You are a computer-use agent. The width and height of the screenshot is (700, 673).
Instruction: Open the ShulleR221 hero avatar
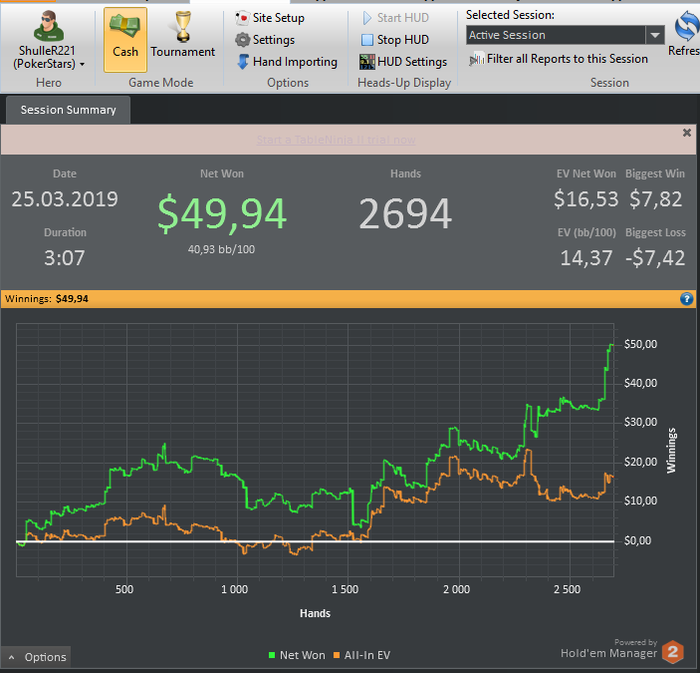click(49, 26)
